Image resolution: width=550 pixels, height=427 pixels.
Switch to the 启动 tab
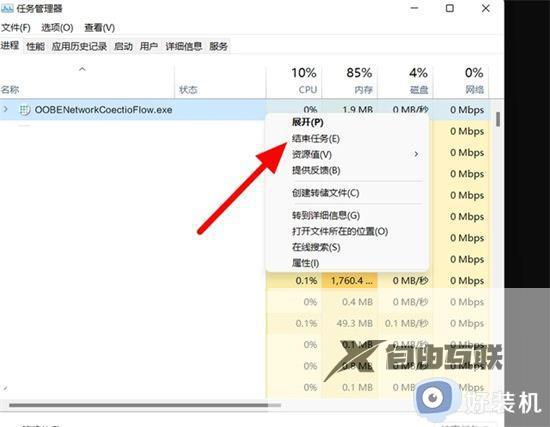click(123, 46)
